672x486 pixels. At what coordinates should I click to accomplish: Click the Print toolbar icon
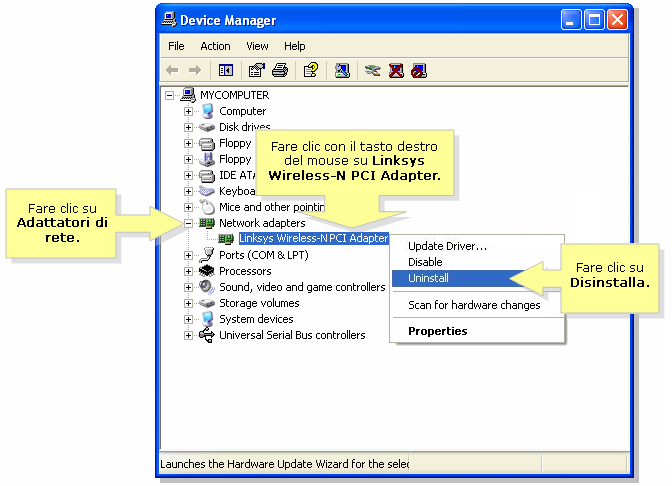coord(280,70)
